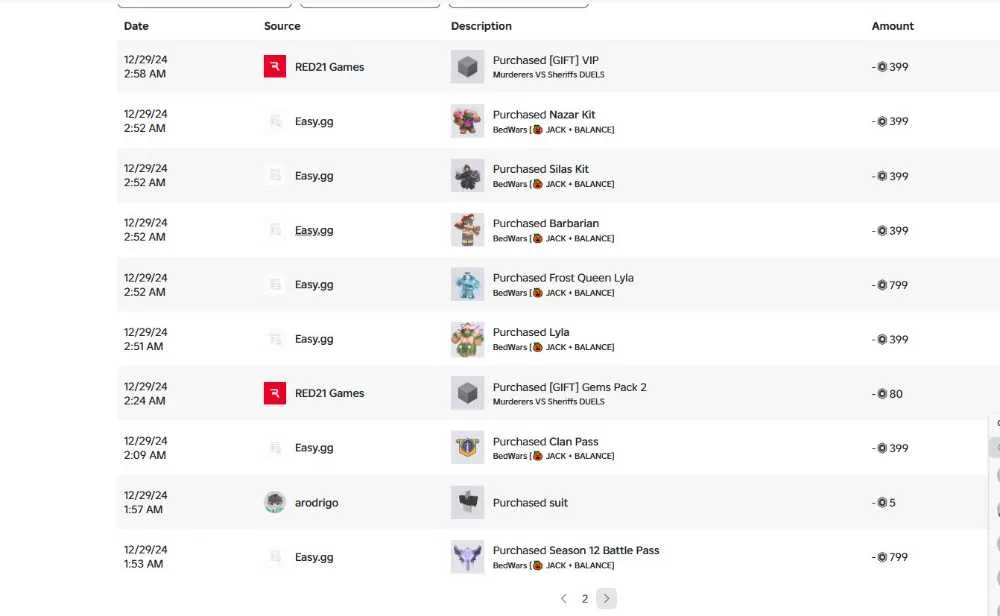The image size is (1000, 616).
Task: Click the Purchased Frost Queen Lyla description
Action: pos(563,278)
